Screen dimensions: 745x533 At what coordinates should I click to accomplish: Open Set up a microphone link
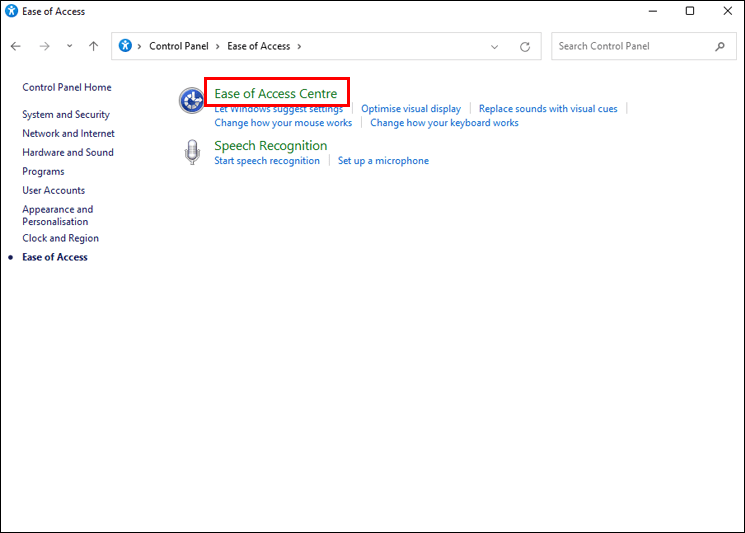point(383,161)
